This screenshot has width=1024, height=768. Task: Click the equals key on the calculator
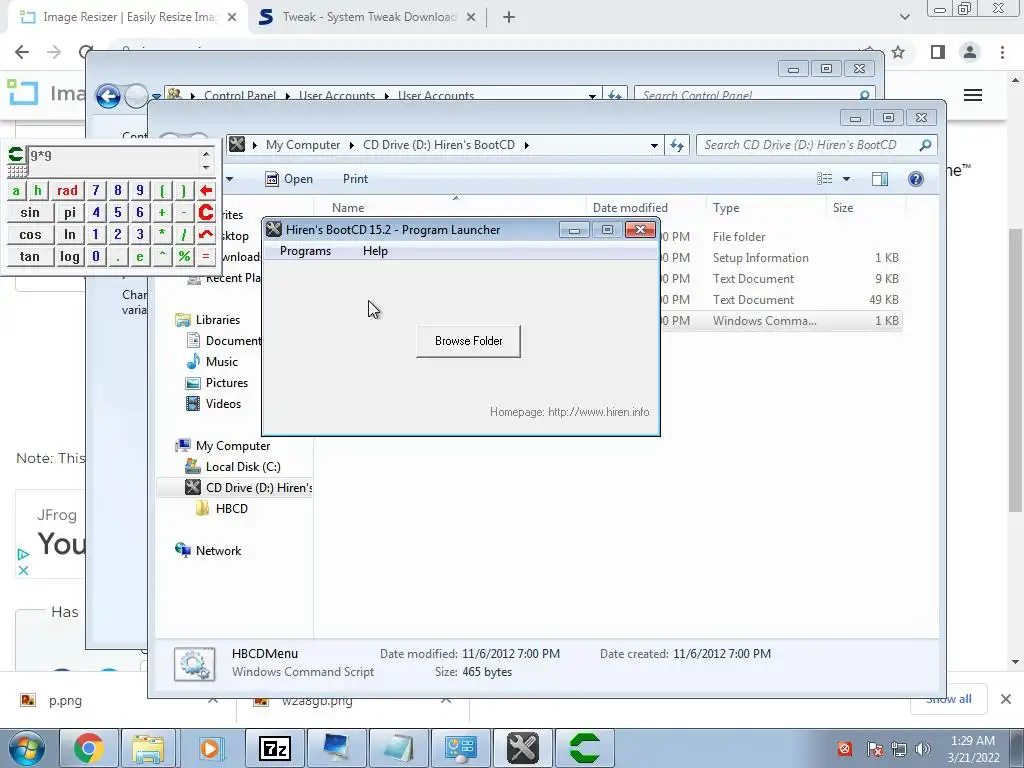206,257
